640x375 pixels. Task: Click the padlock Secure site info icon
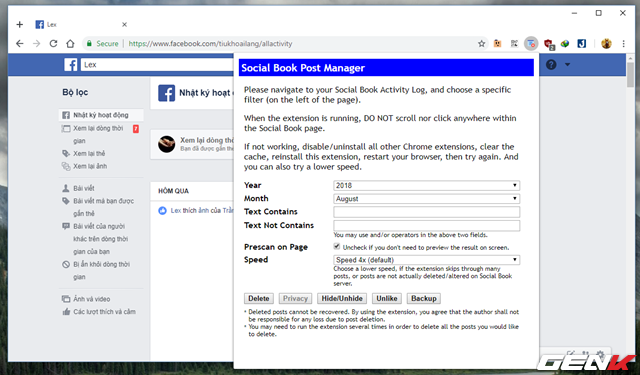pos(89,43)
